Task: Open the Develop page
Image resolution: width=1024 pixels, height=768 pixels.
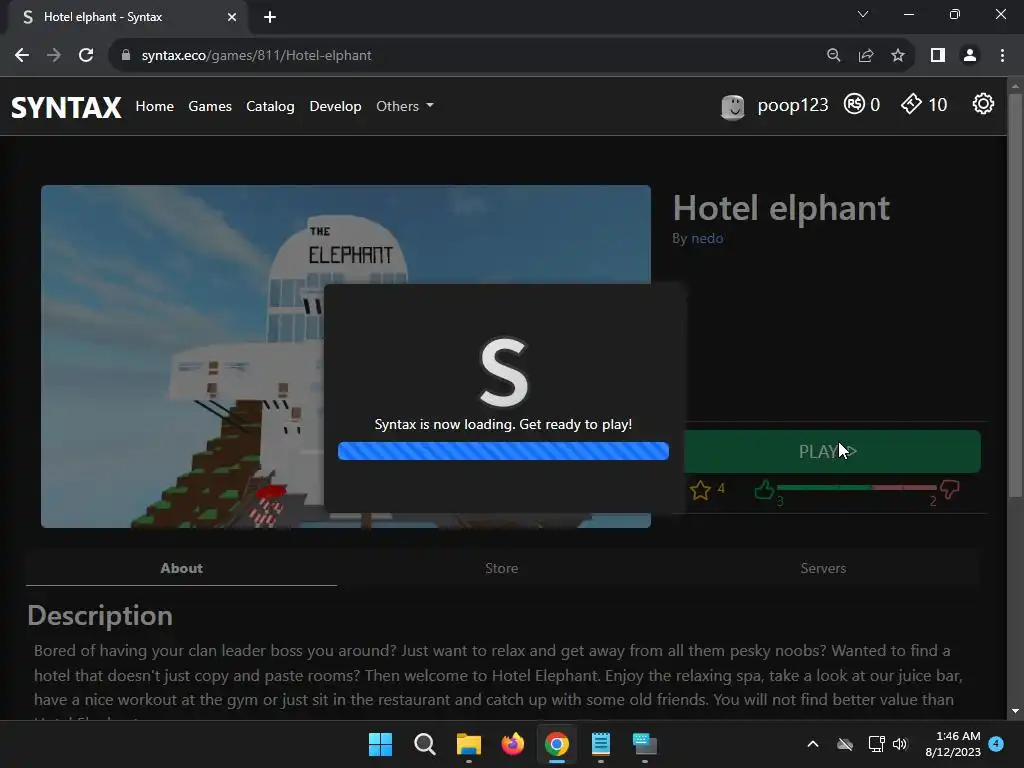Action: [335, 106]
